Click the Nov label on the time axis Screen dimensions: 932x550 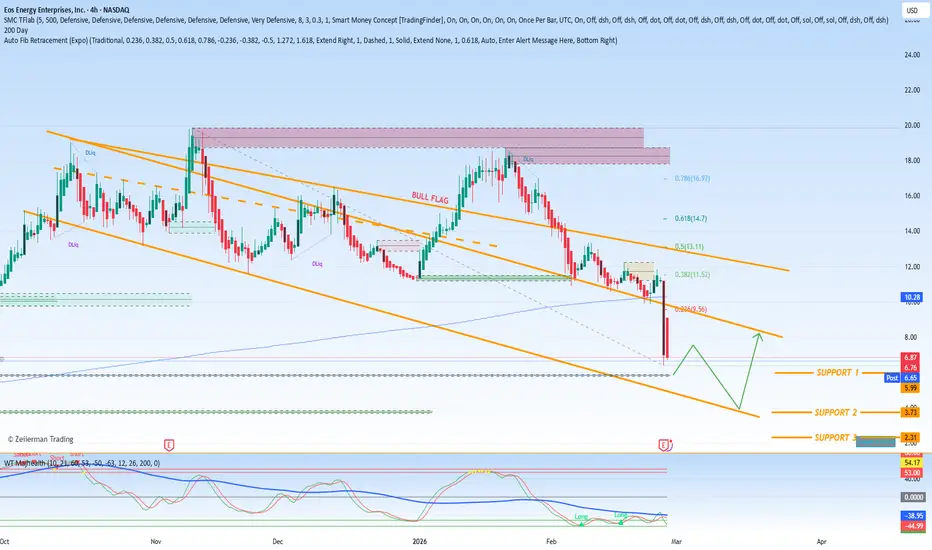pyautogui.click(x=156, y=541)
